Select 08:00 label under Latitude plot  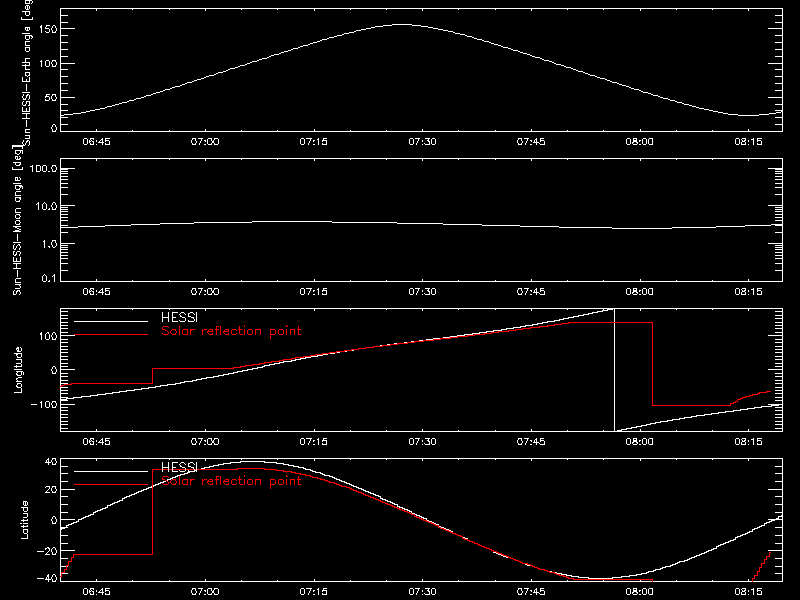pyautogui.click(x=640, y=592)
